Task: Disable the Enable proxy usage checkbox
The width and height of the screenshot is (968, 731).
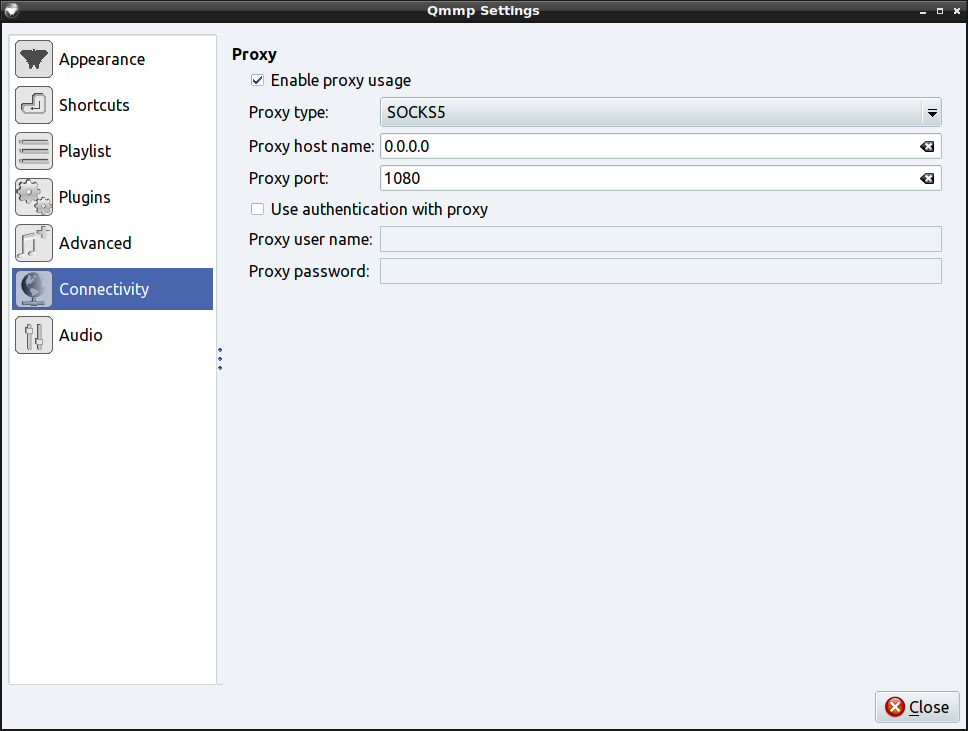Action: [x=257, y=81]
